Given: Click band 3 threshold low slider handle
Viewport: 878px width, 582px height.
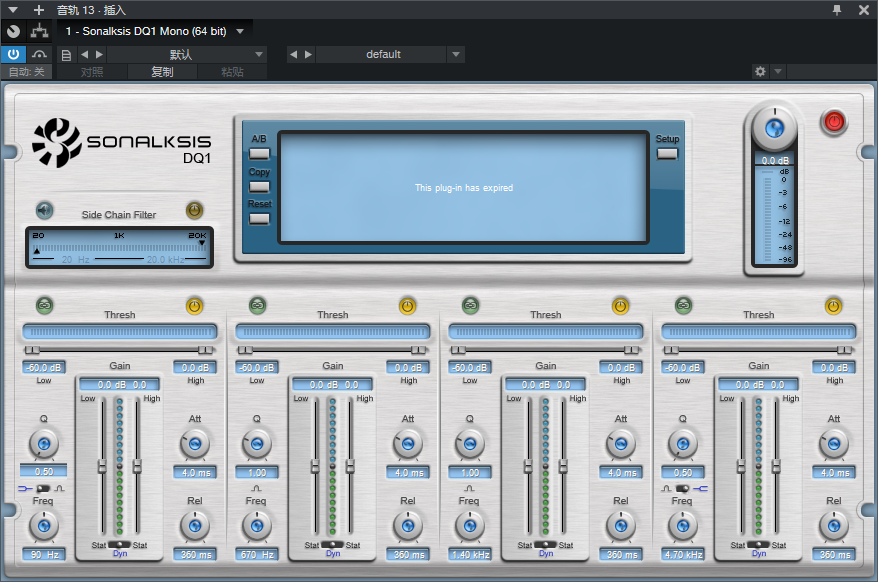Looking at the screenshot, I should coord(458,350).
